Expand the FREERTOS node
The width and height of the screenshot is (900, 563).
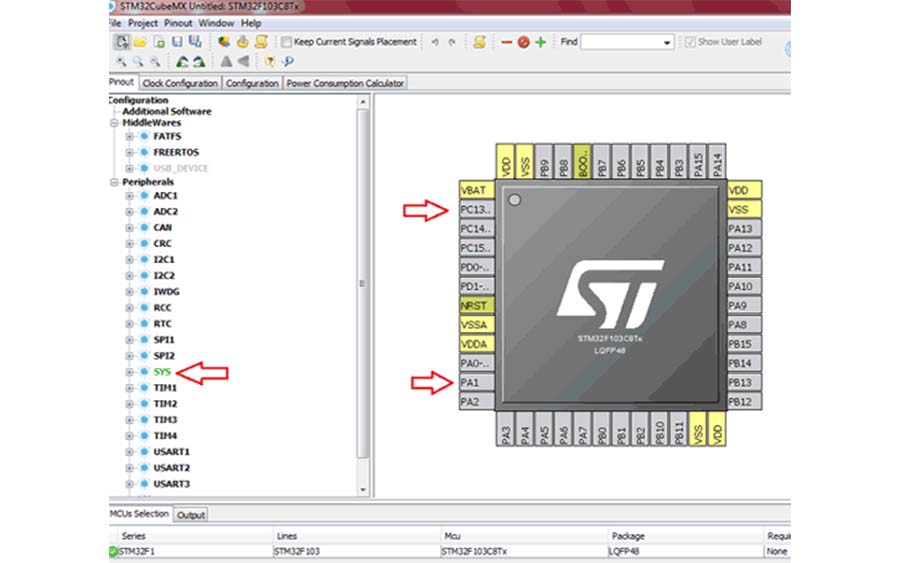pyautogui.click(x=129, y=153)
